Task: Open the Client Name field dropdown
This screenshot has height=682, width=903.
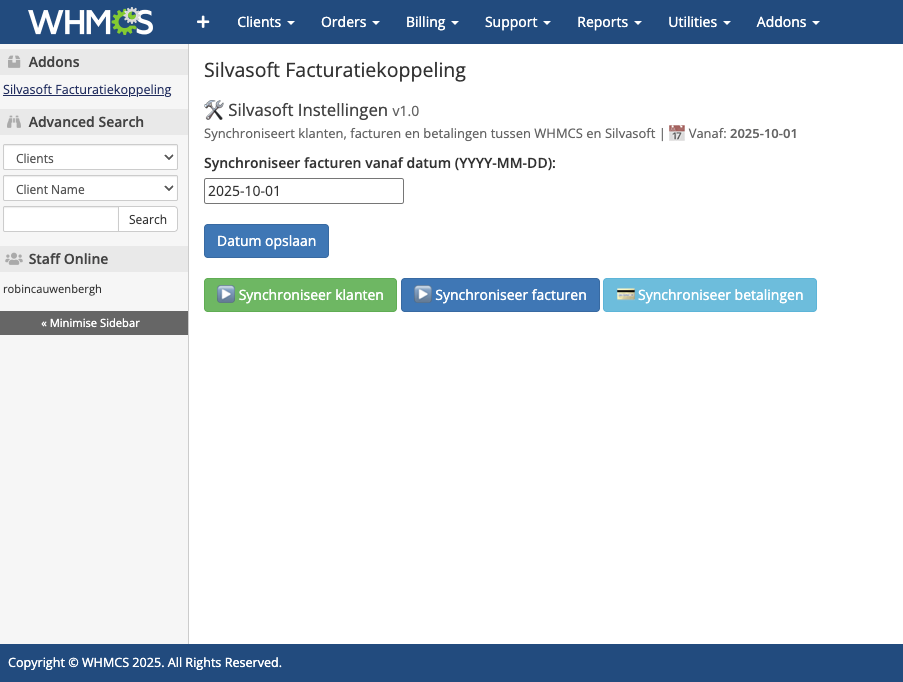Action: (90, 189)
